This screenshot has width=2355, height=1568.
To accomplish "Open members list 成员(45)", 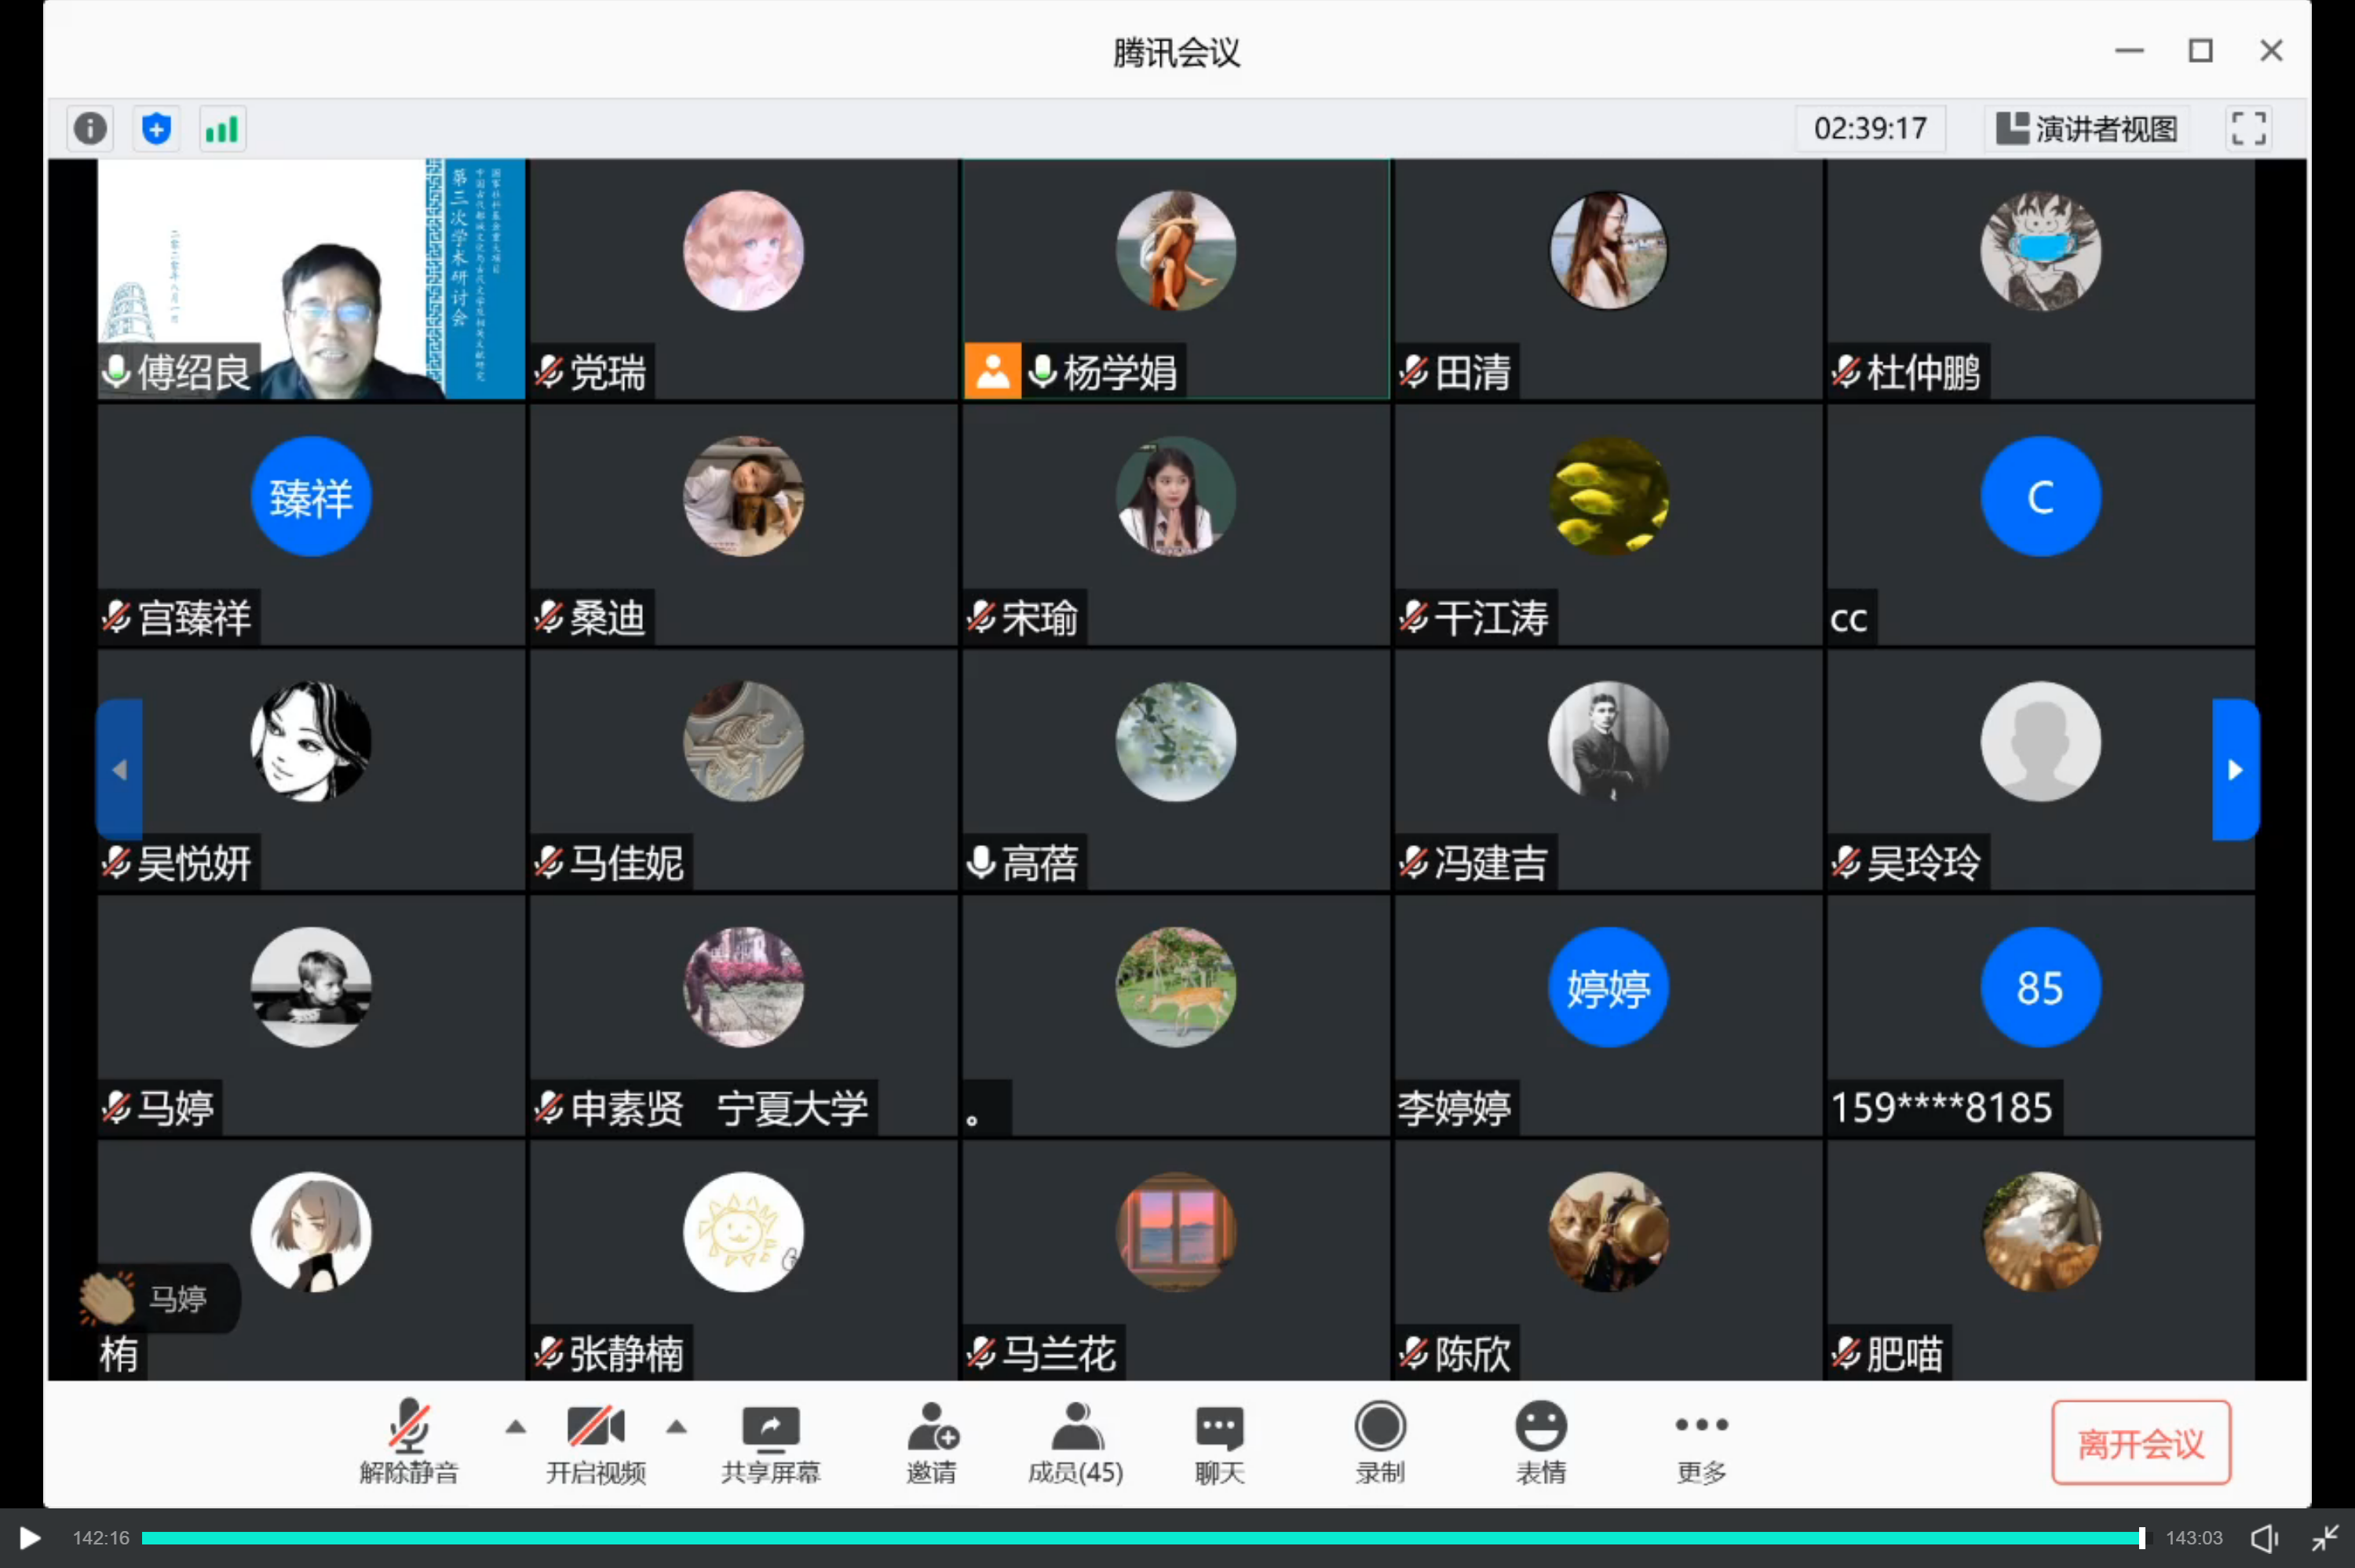I will [x=1076, y=1442].
